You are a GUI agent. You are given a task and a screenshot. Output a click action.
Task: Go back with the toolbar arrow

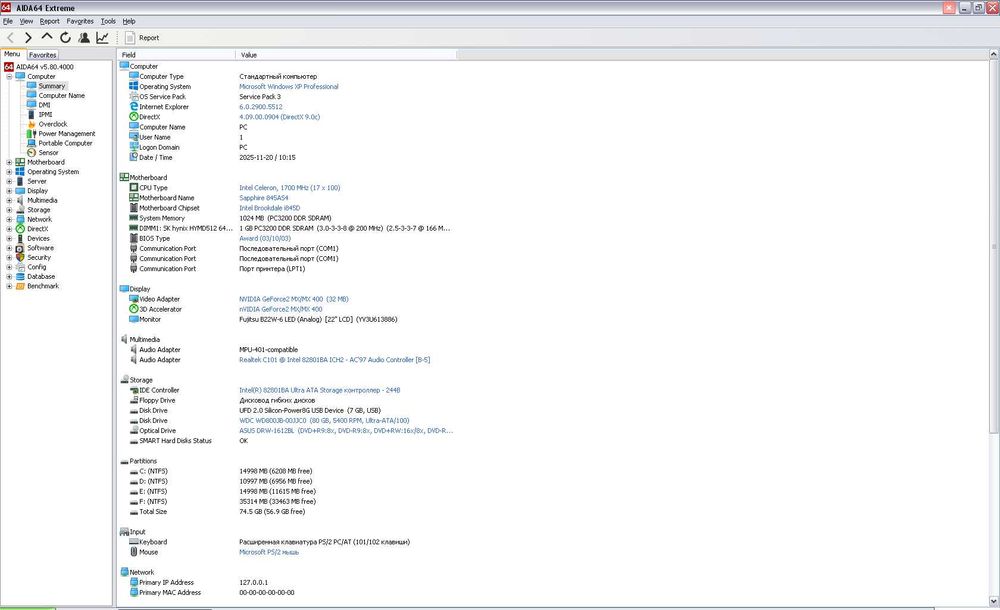pos(10,38)
